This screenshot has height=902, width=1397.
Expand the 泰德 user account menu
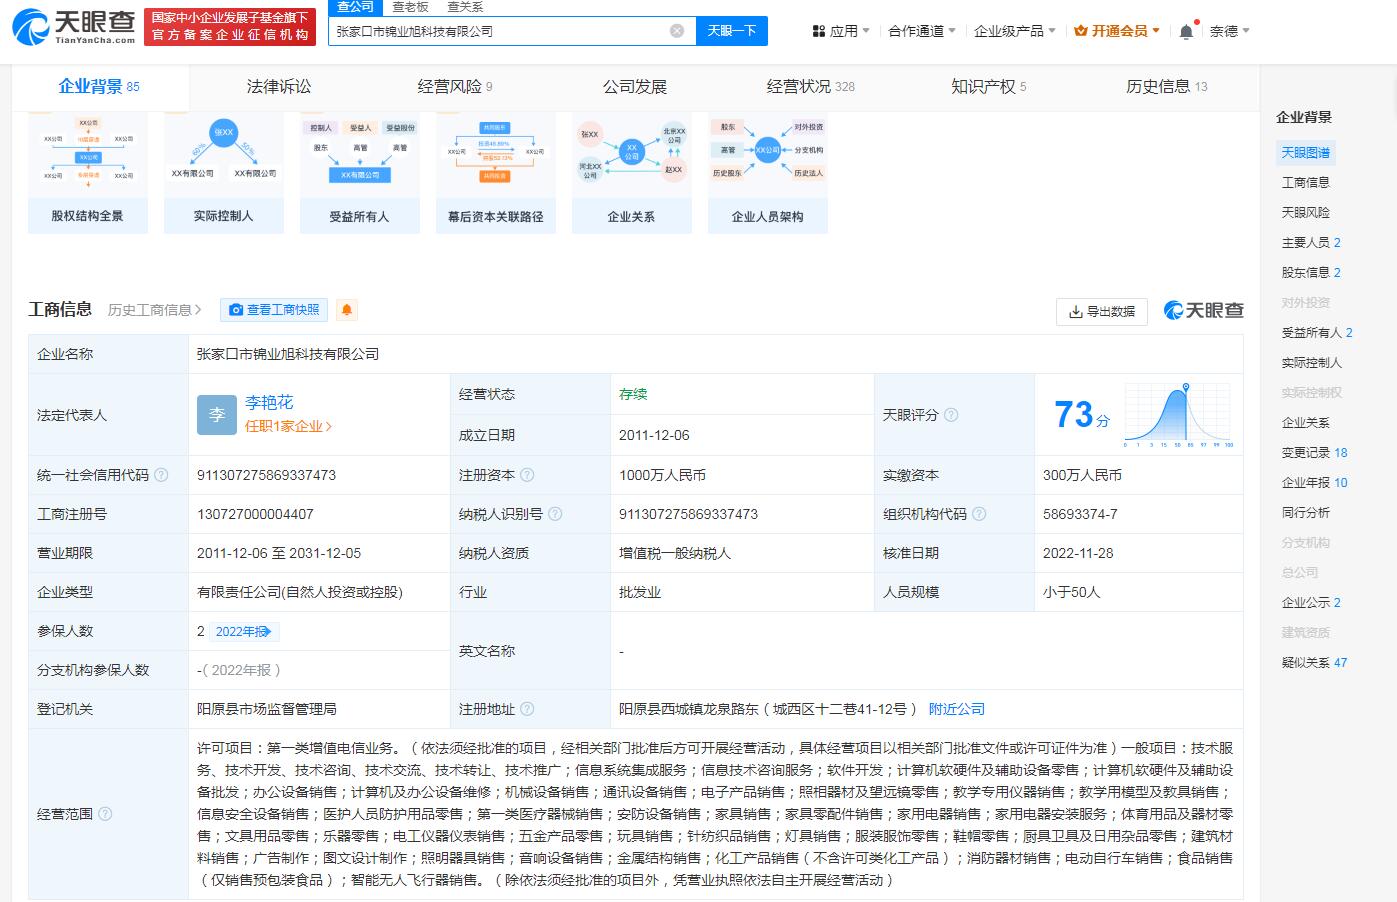tap(1230, 31)
